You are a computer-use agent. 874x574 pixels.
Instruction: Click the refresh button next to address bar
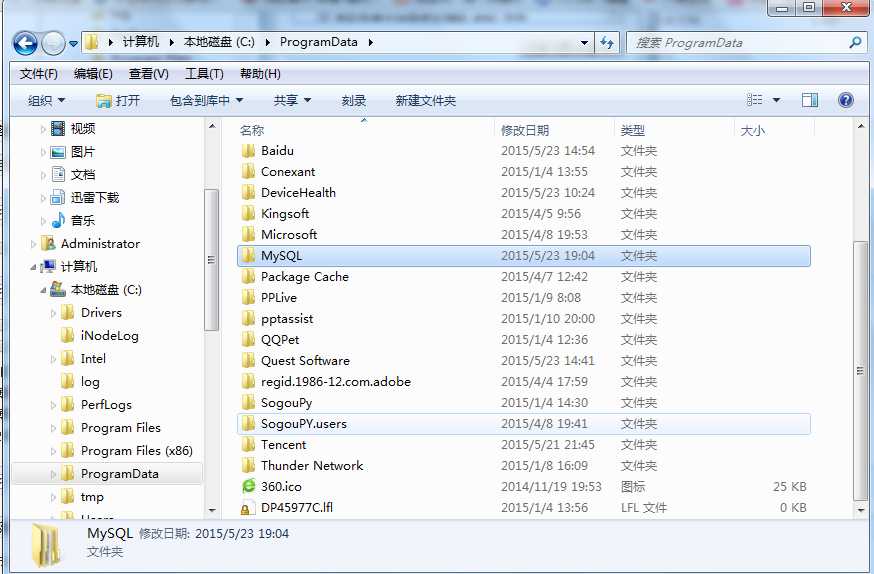tap(606, 42)
